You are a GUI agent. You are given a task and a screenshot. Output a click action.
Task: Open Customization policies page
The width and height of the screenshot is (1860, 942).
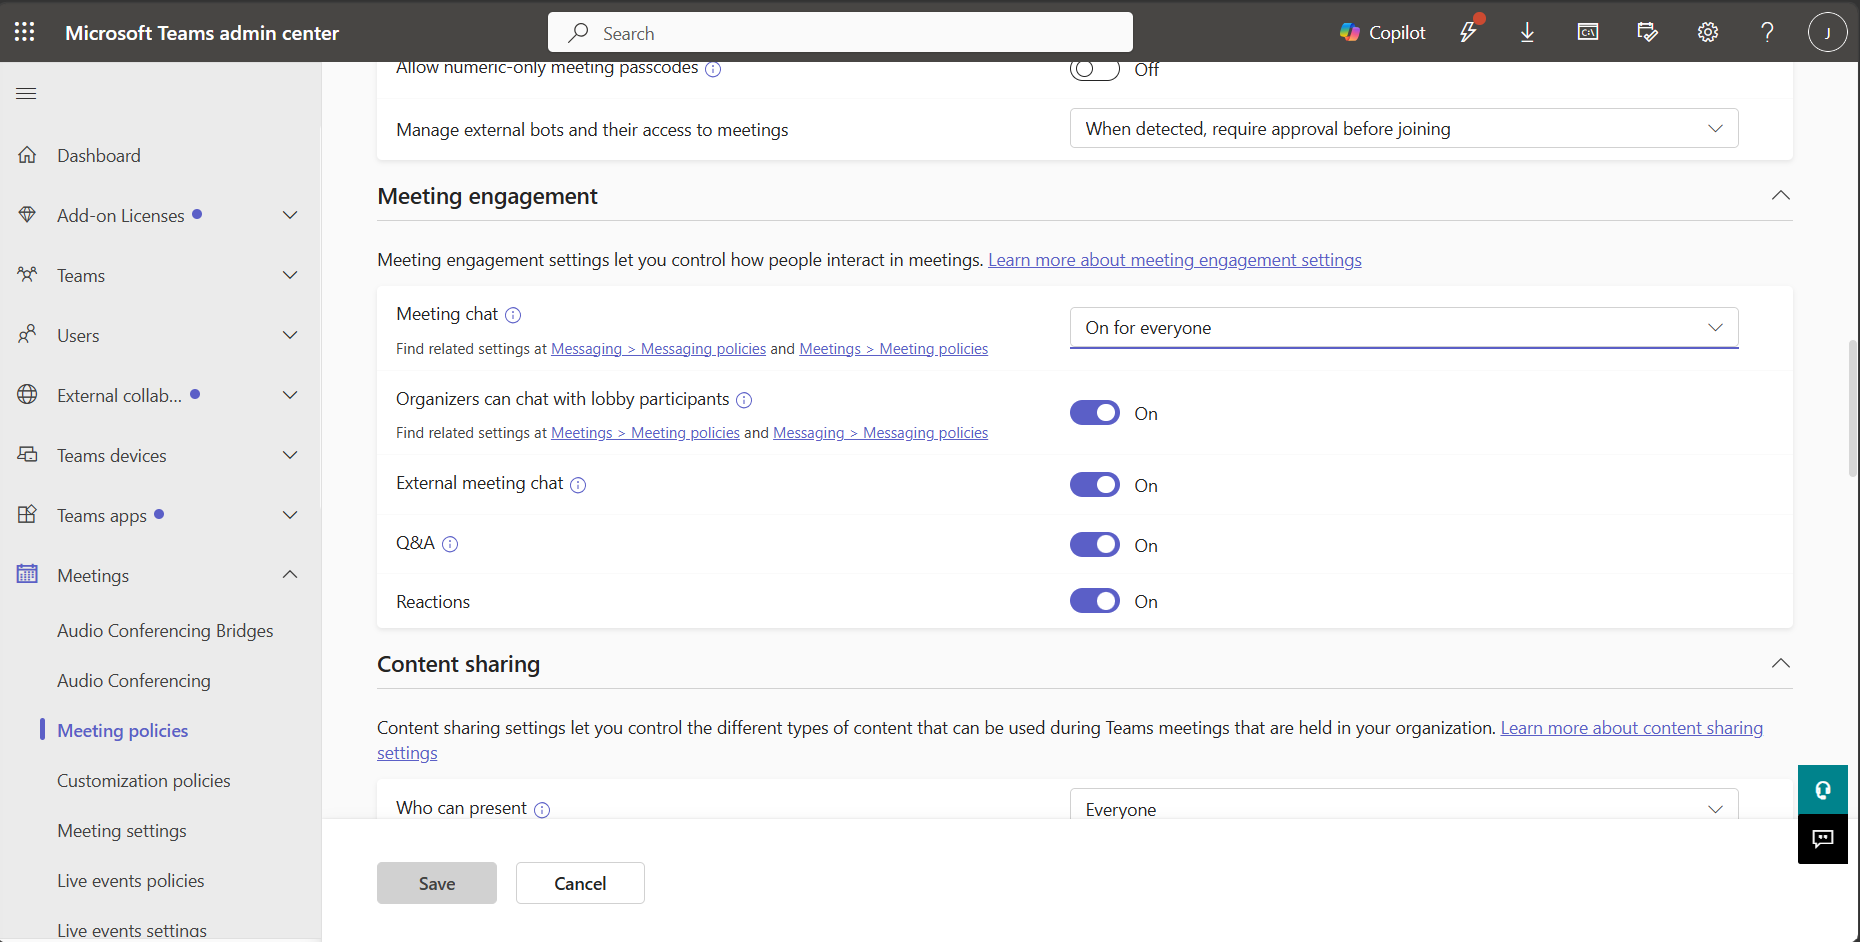click(144, 781)
